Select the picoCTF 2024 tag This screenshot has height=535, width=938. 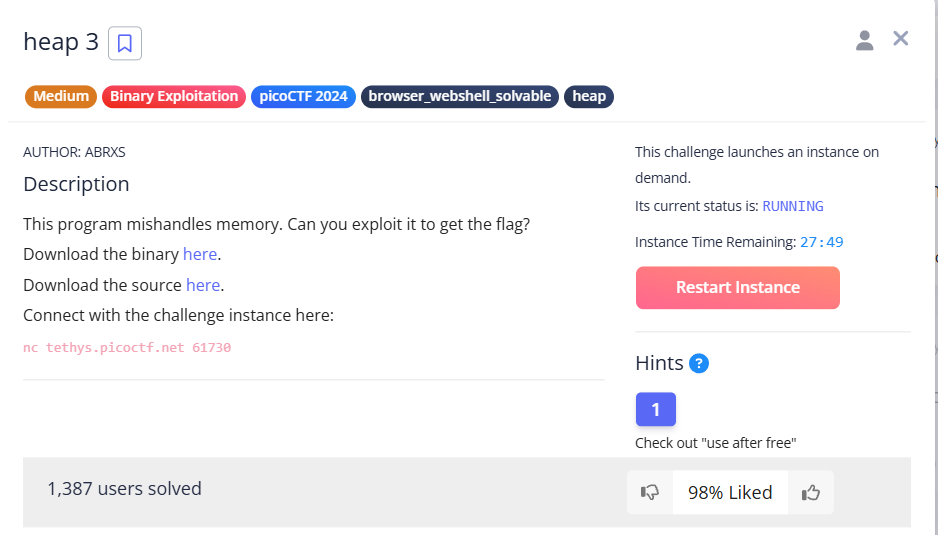(x=303, y=97)
